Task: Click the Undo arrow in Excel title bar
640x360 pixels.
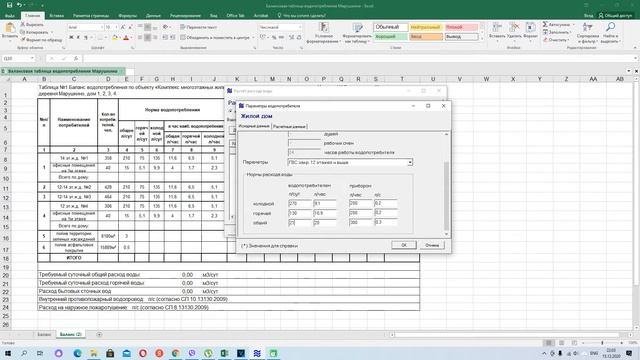Action: click(19, 5)
